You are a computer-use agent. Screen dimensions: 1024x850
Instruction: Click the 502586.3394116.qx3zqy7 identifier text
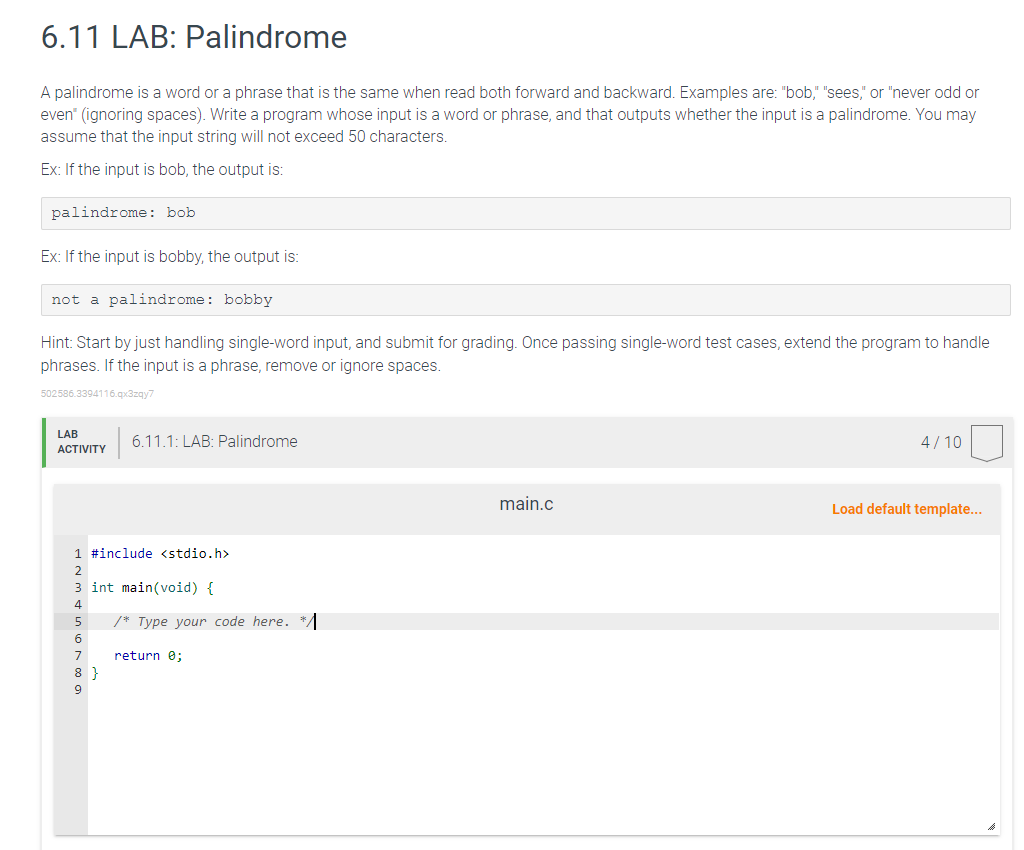click(x=96, y=393)
